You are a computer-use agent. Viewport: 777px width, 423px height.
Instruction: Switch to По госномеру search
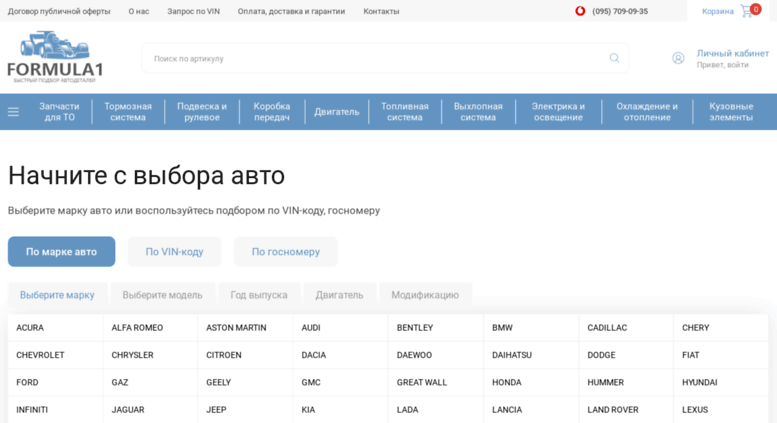(286, 252)
